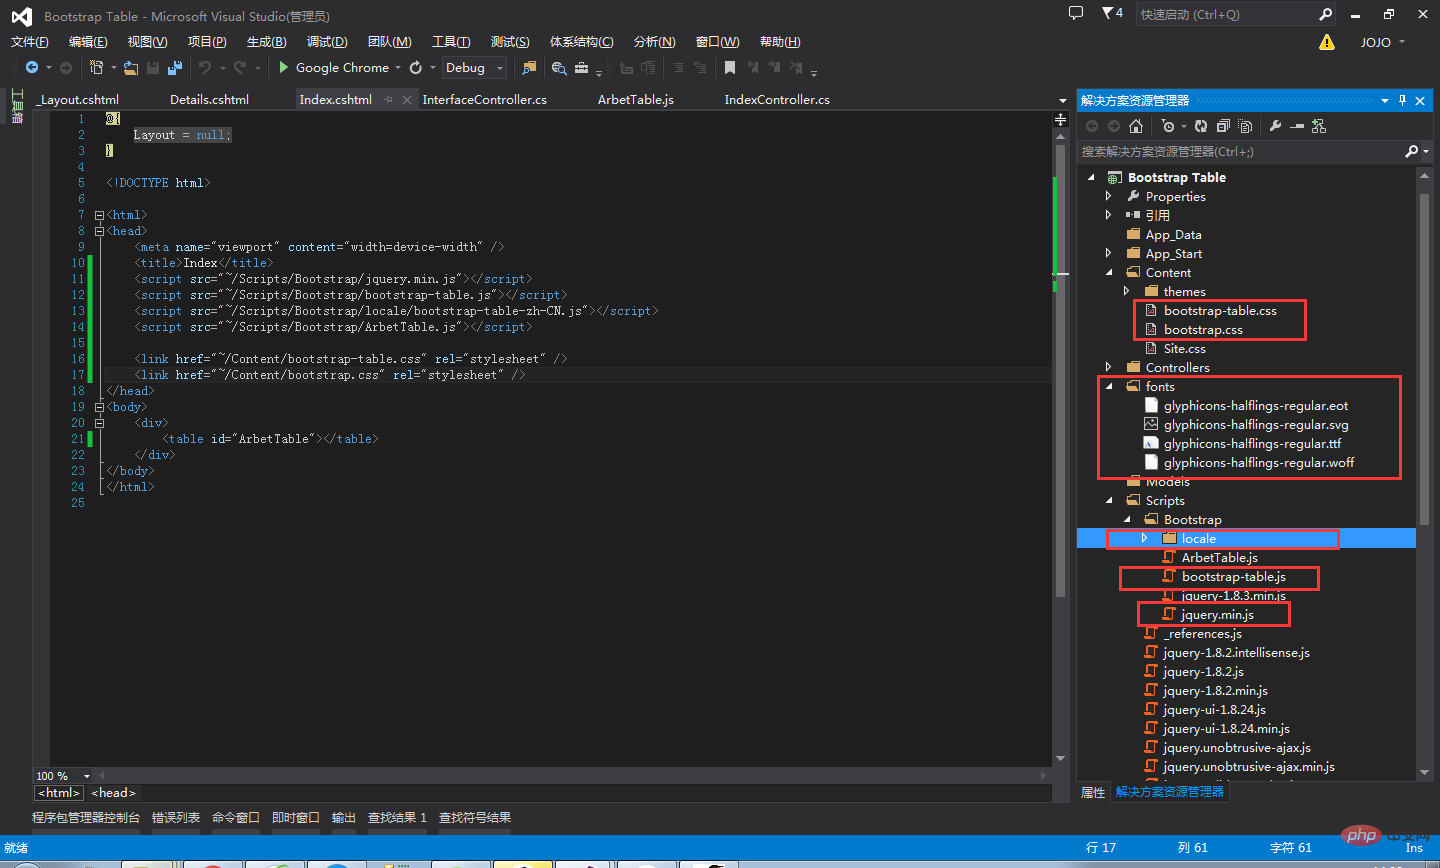
Task: Open the 100 % zoom dropdown
Action: click(x=87, y=776)
